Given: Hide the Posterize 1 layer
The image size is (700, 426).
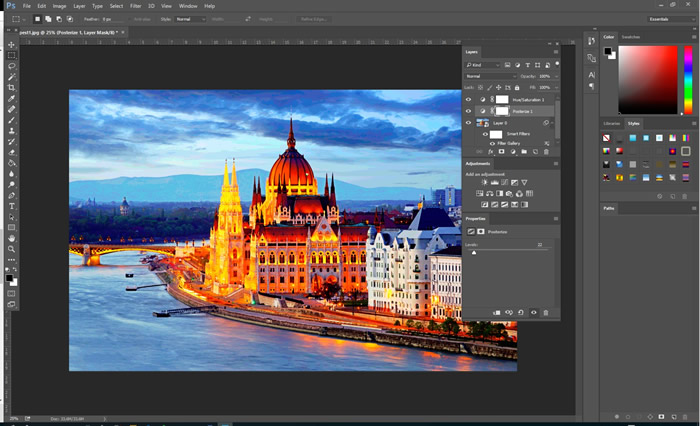Looking at the screenshot, I should click(468, 111).
